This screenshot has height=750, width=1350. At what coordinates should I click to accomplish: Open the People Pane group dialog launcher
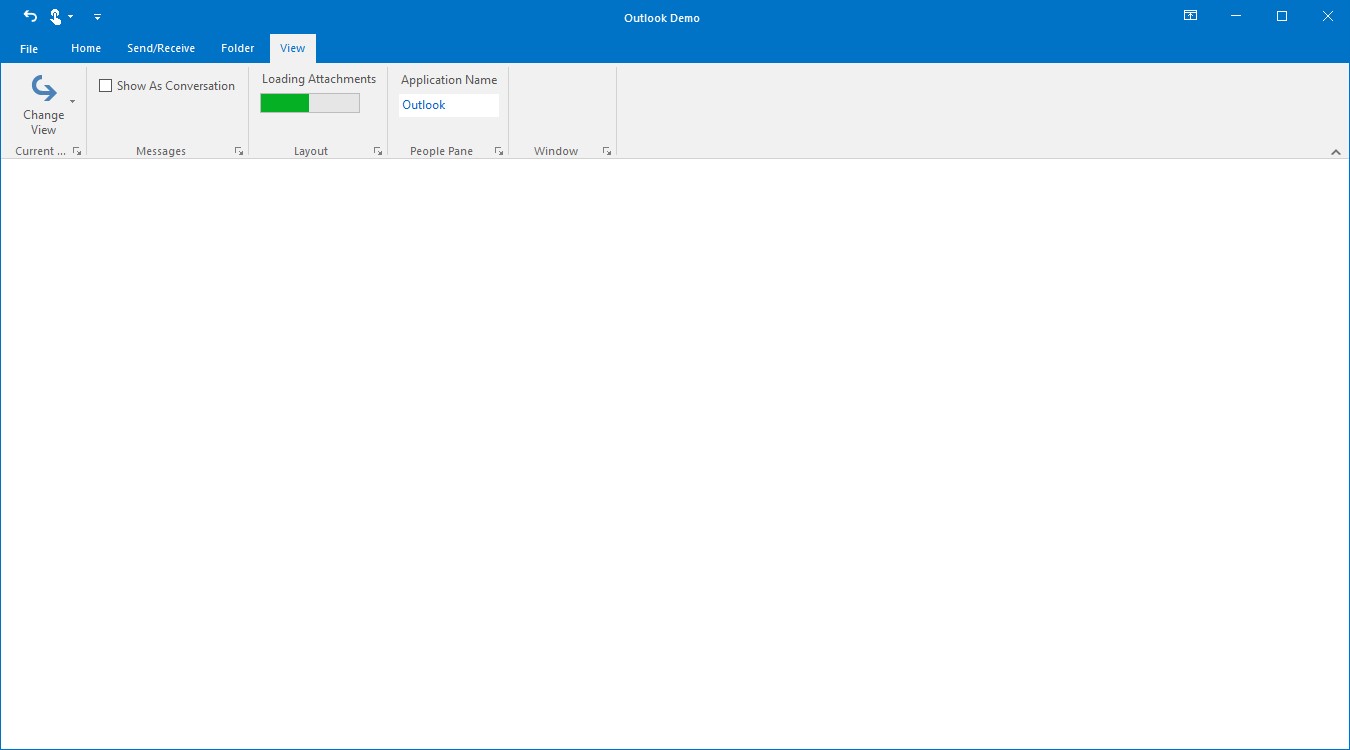point(498,150)
